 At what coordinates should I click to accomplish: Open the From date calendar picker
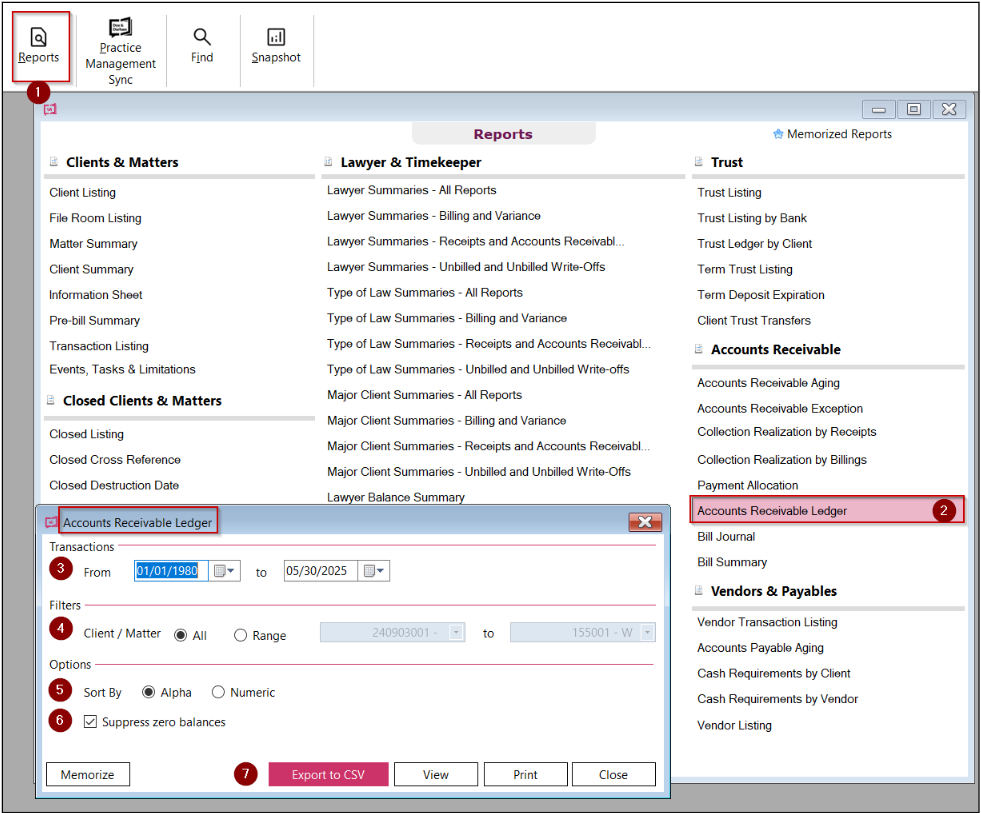pos(224,571)
